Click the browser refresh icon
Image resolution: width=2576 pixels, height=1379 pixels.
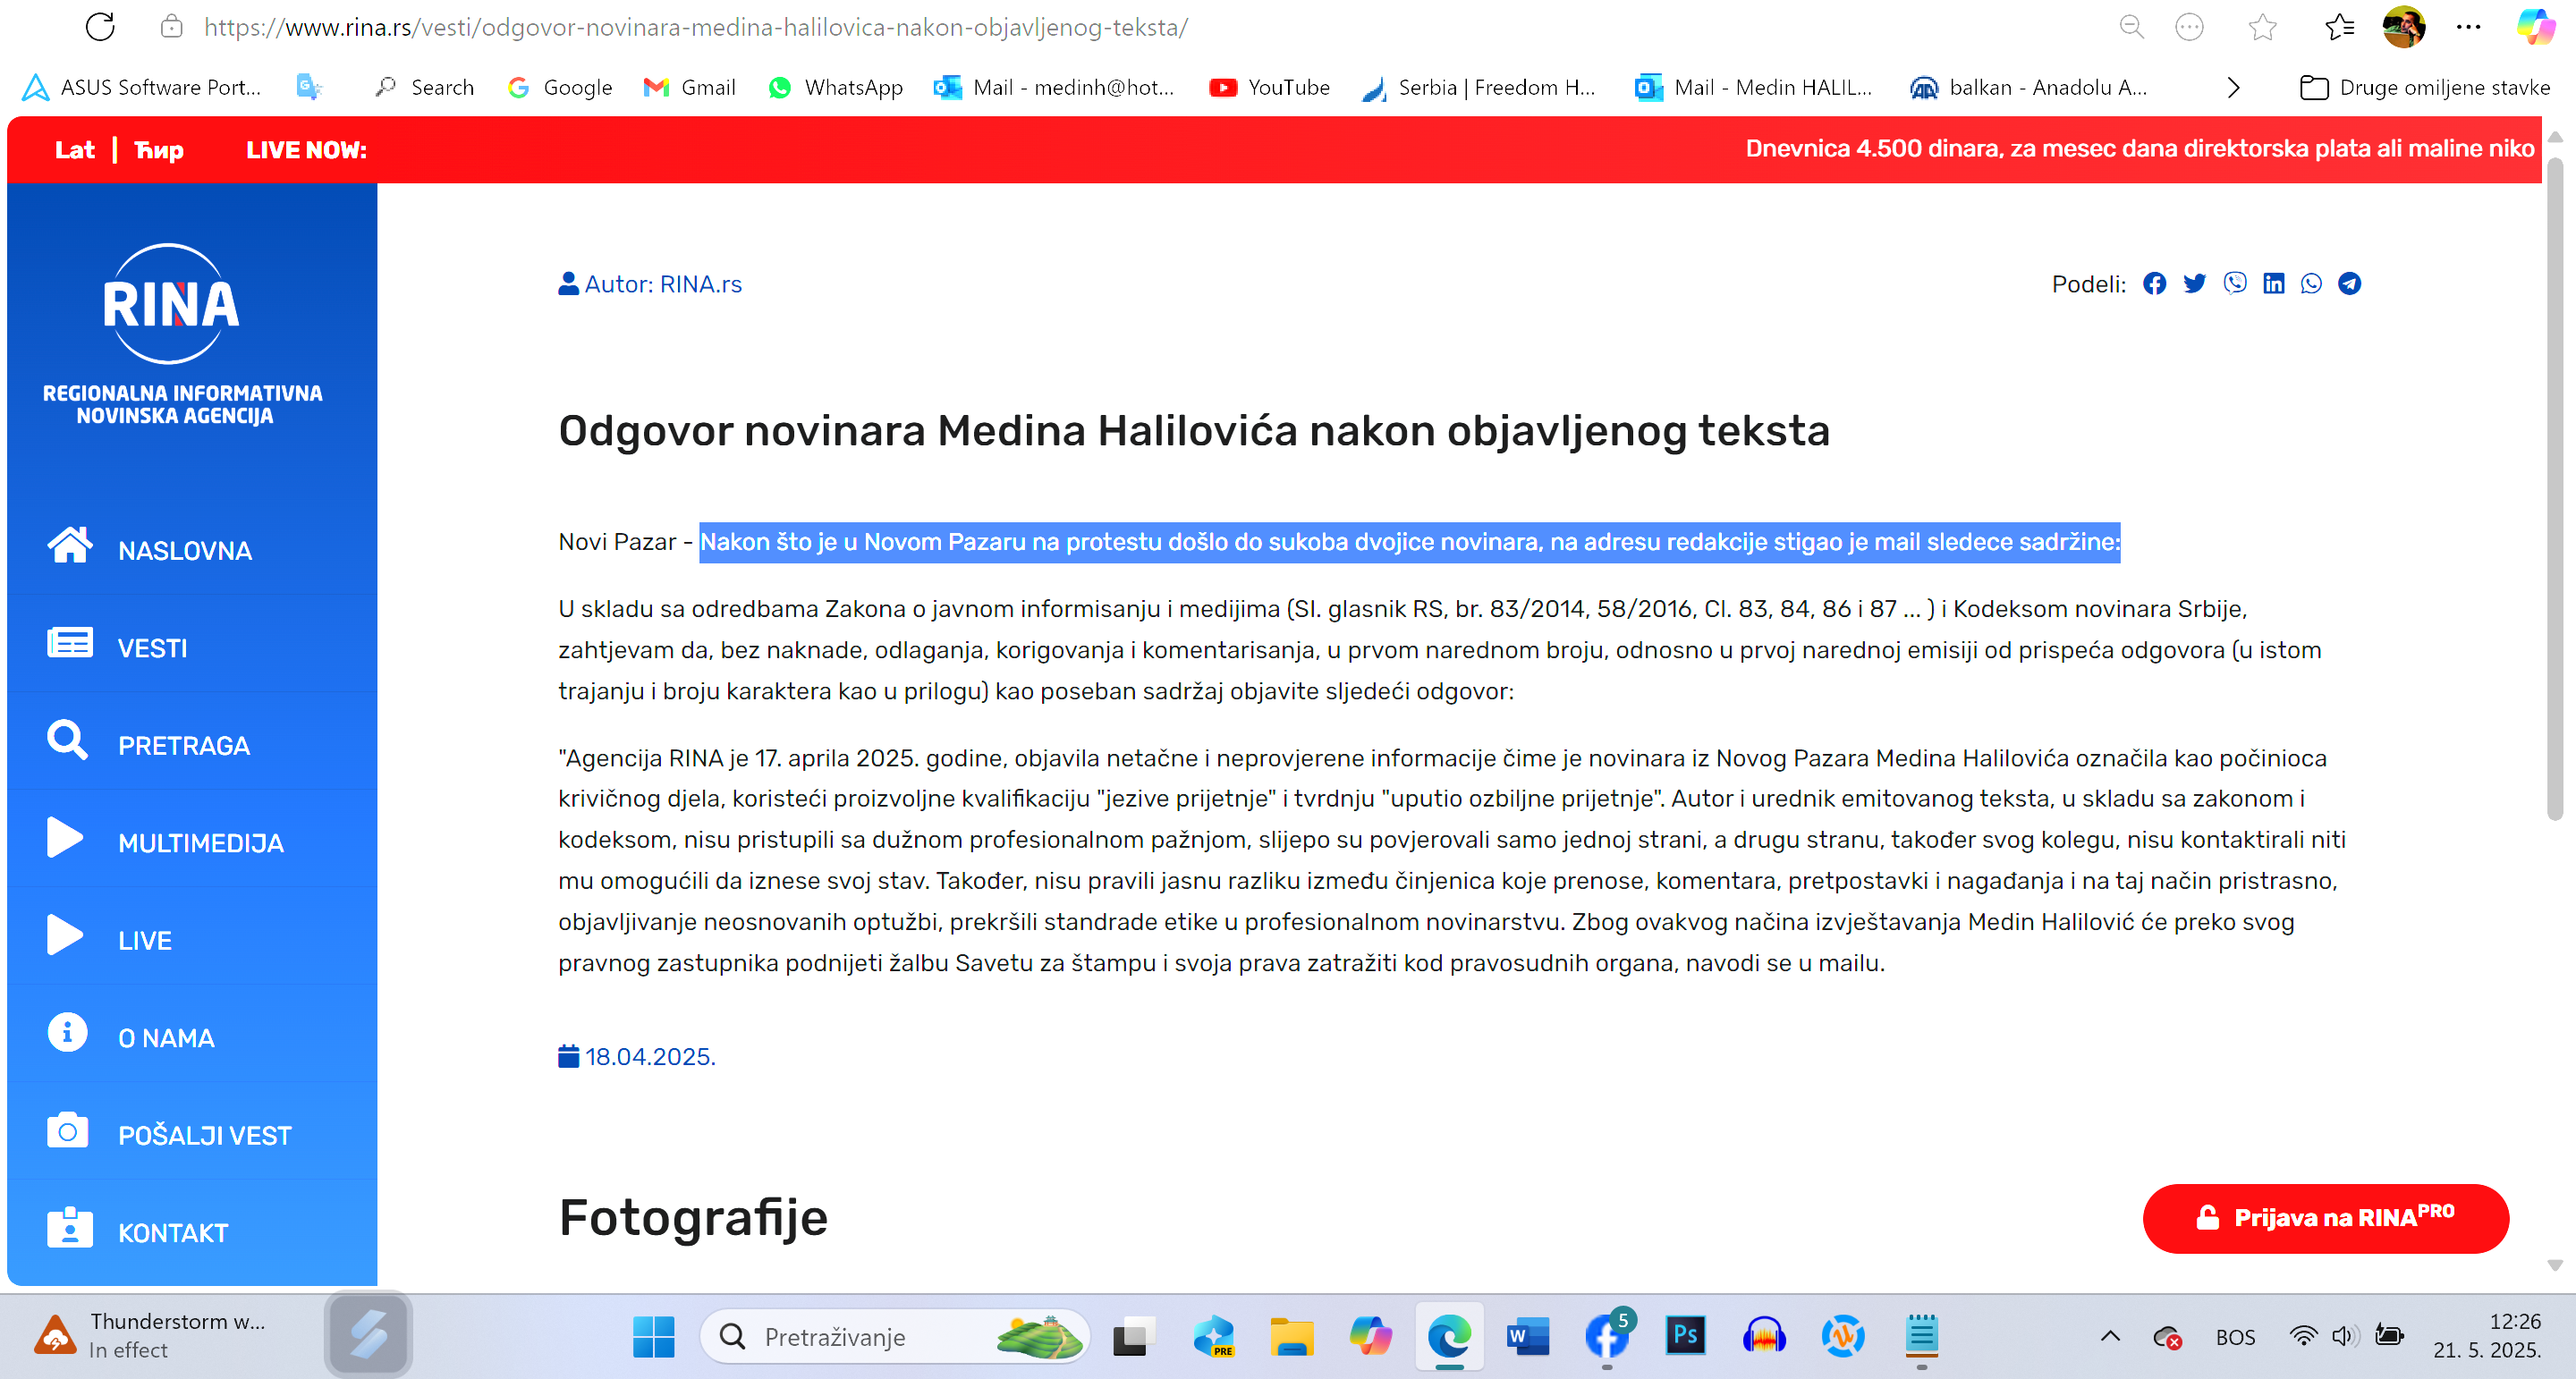coord(100,27)
